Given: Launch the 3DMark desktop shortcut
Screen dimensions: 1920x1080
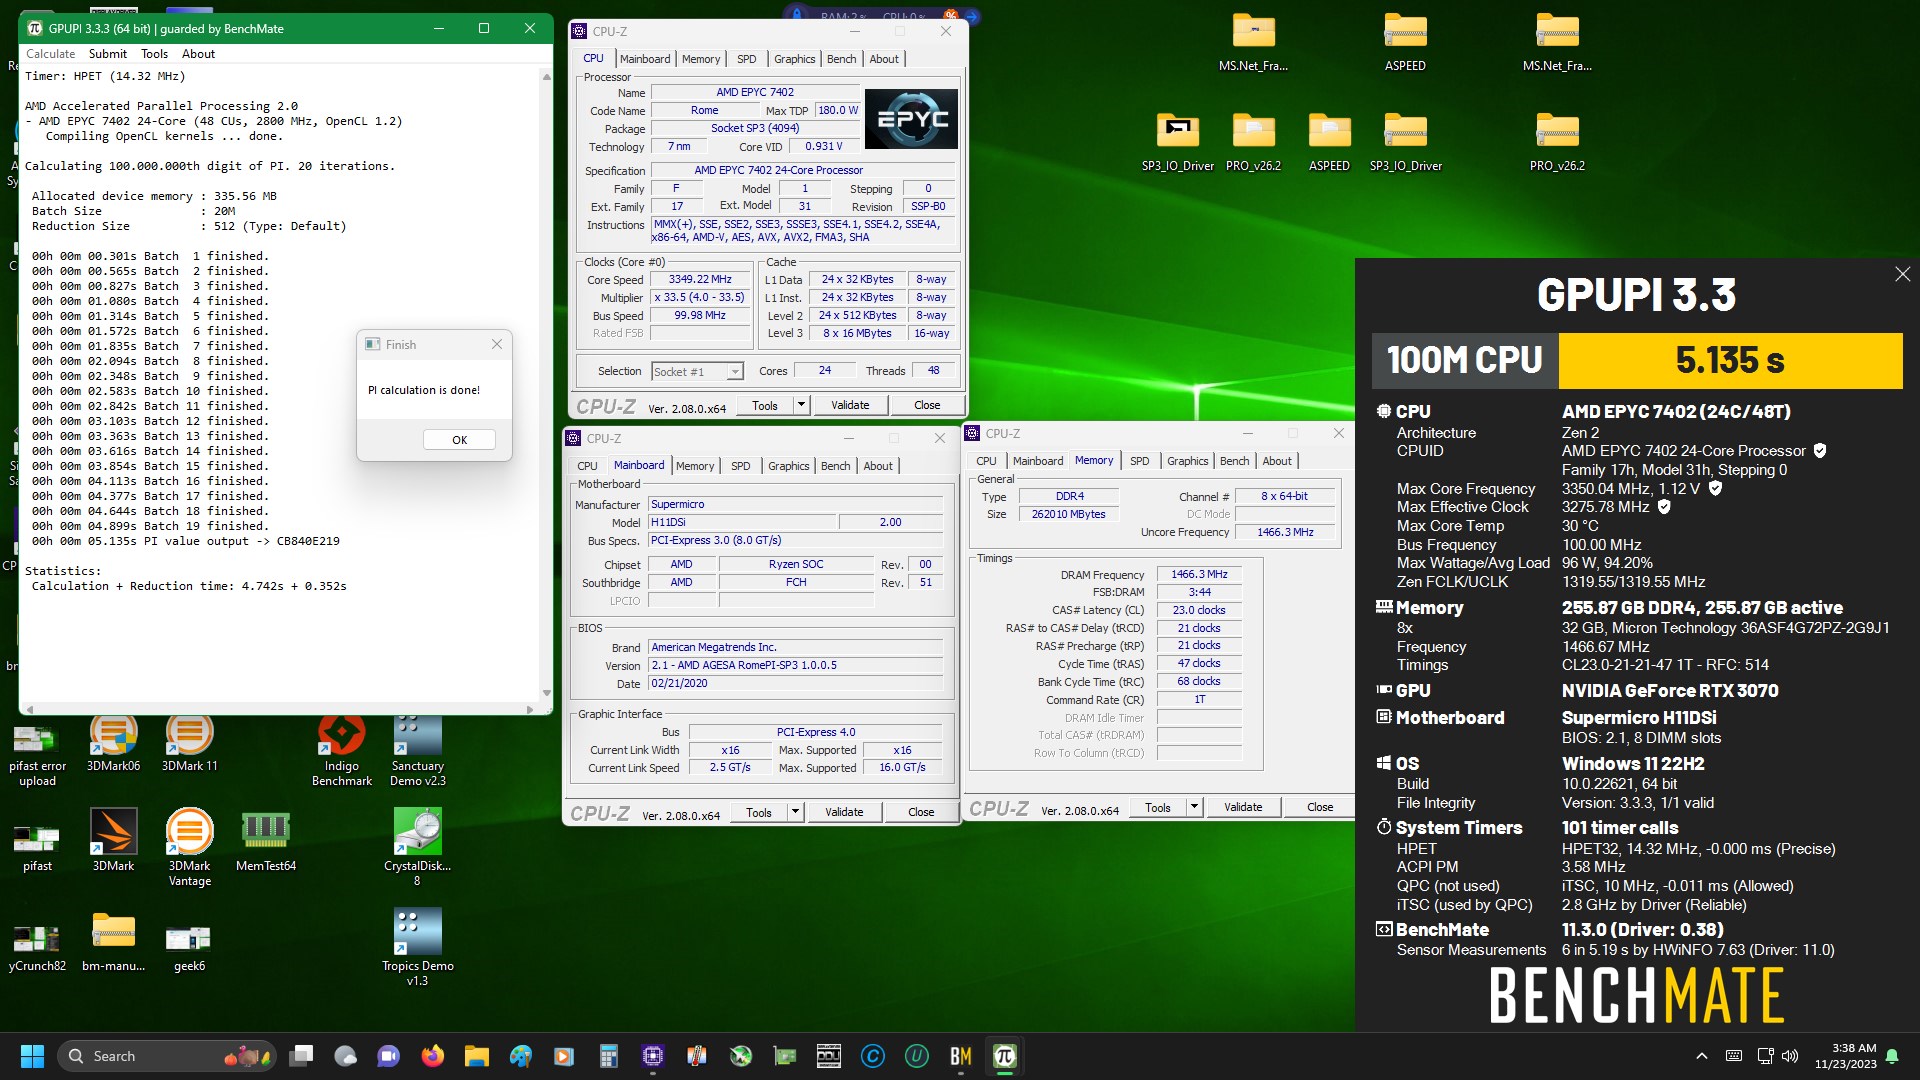Looking at the screenshot, I should click(x=113, y=841).
